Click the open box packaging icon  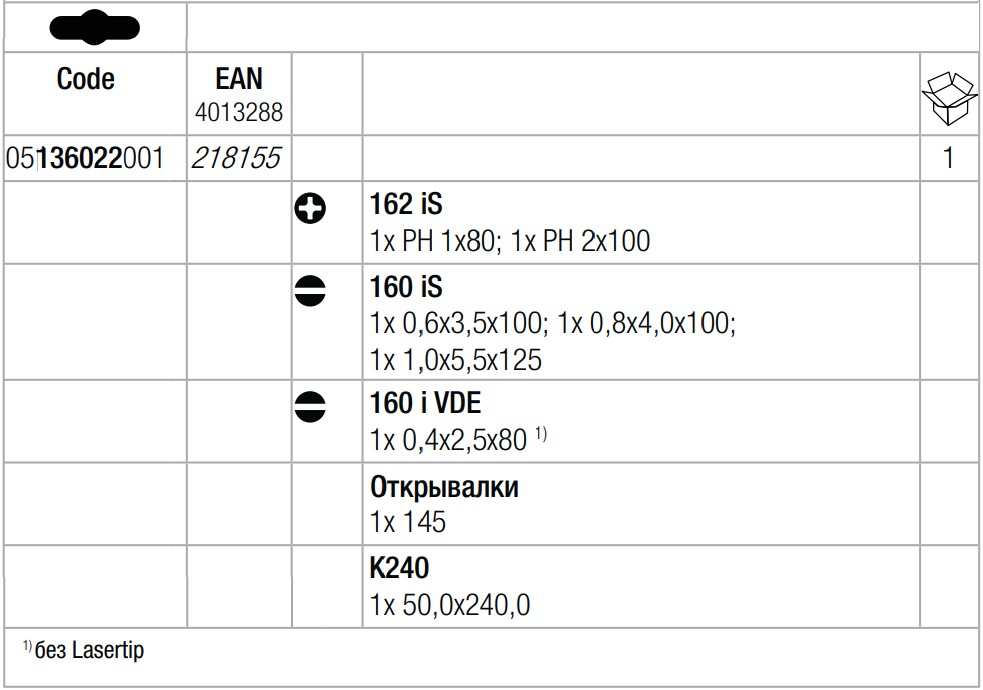click(x=949, y=98)
